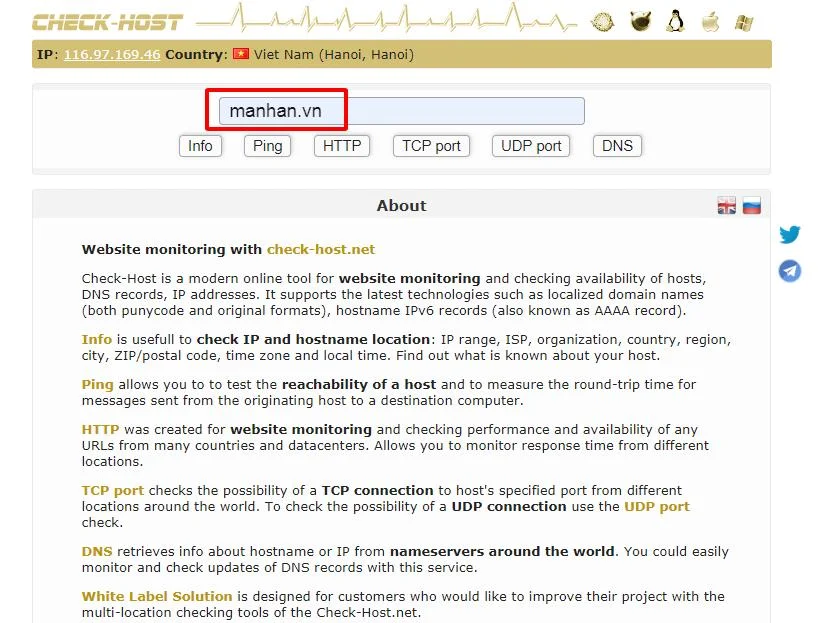Click the DNS check button
The height and width of the screenshot is (623, 818).
point(617,146)
